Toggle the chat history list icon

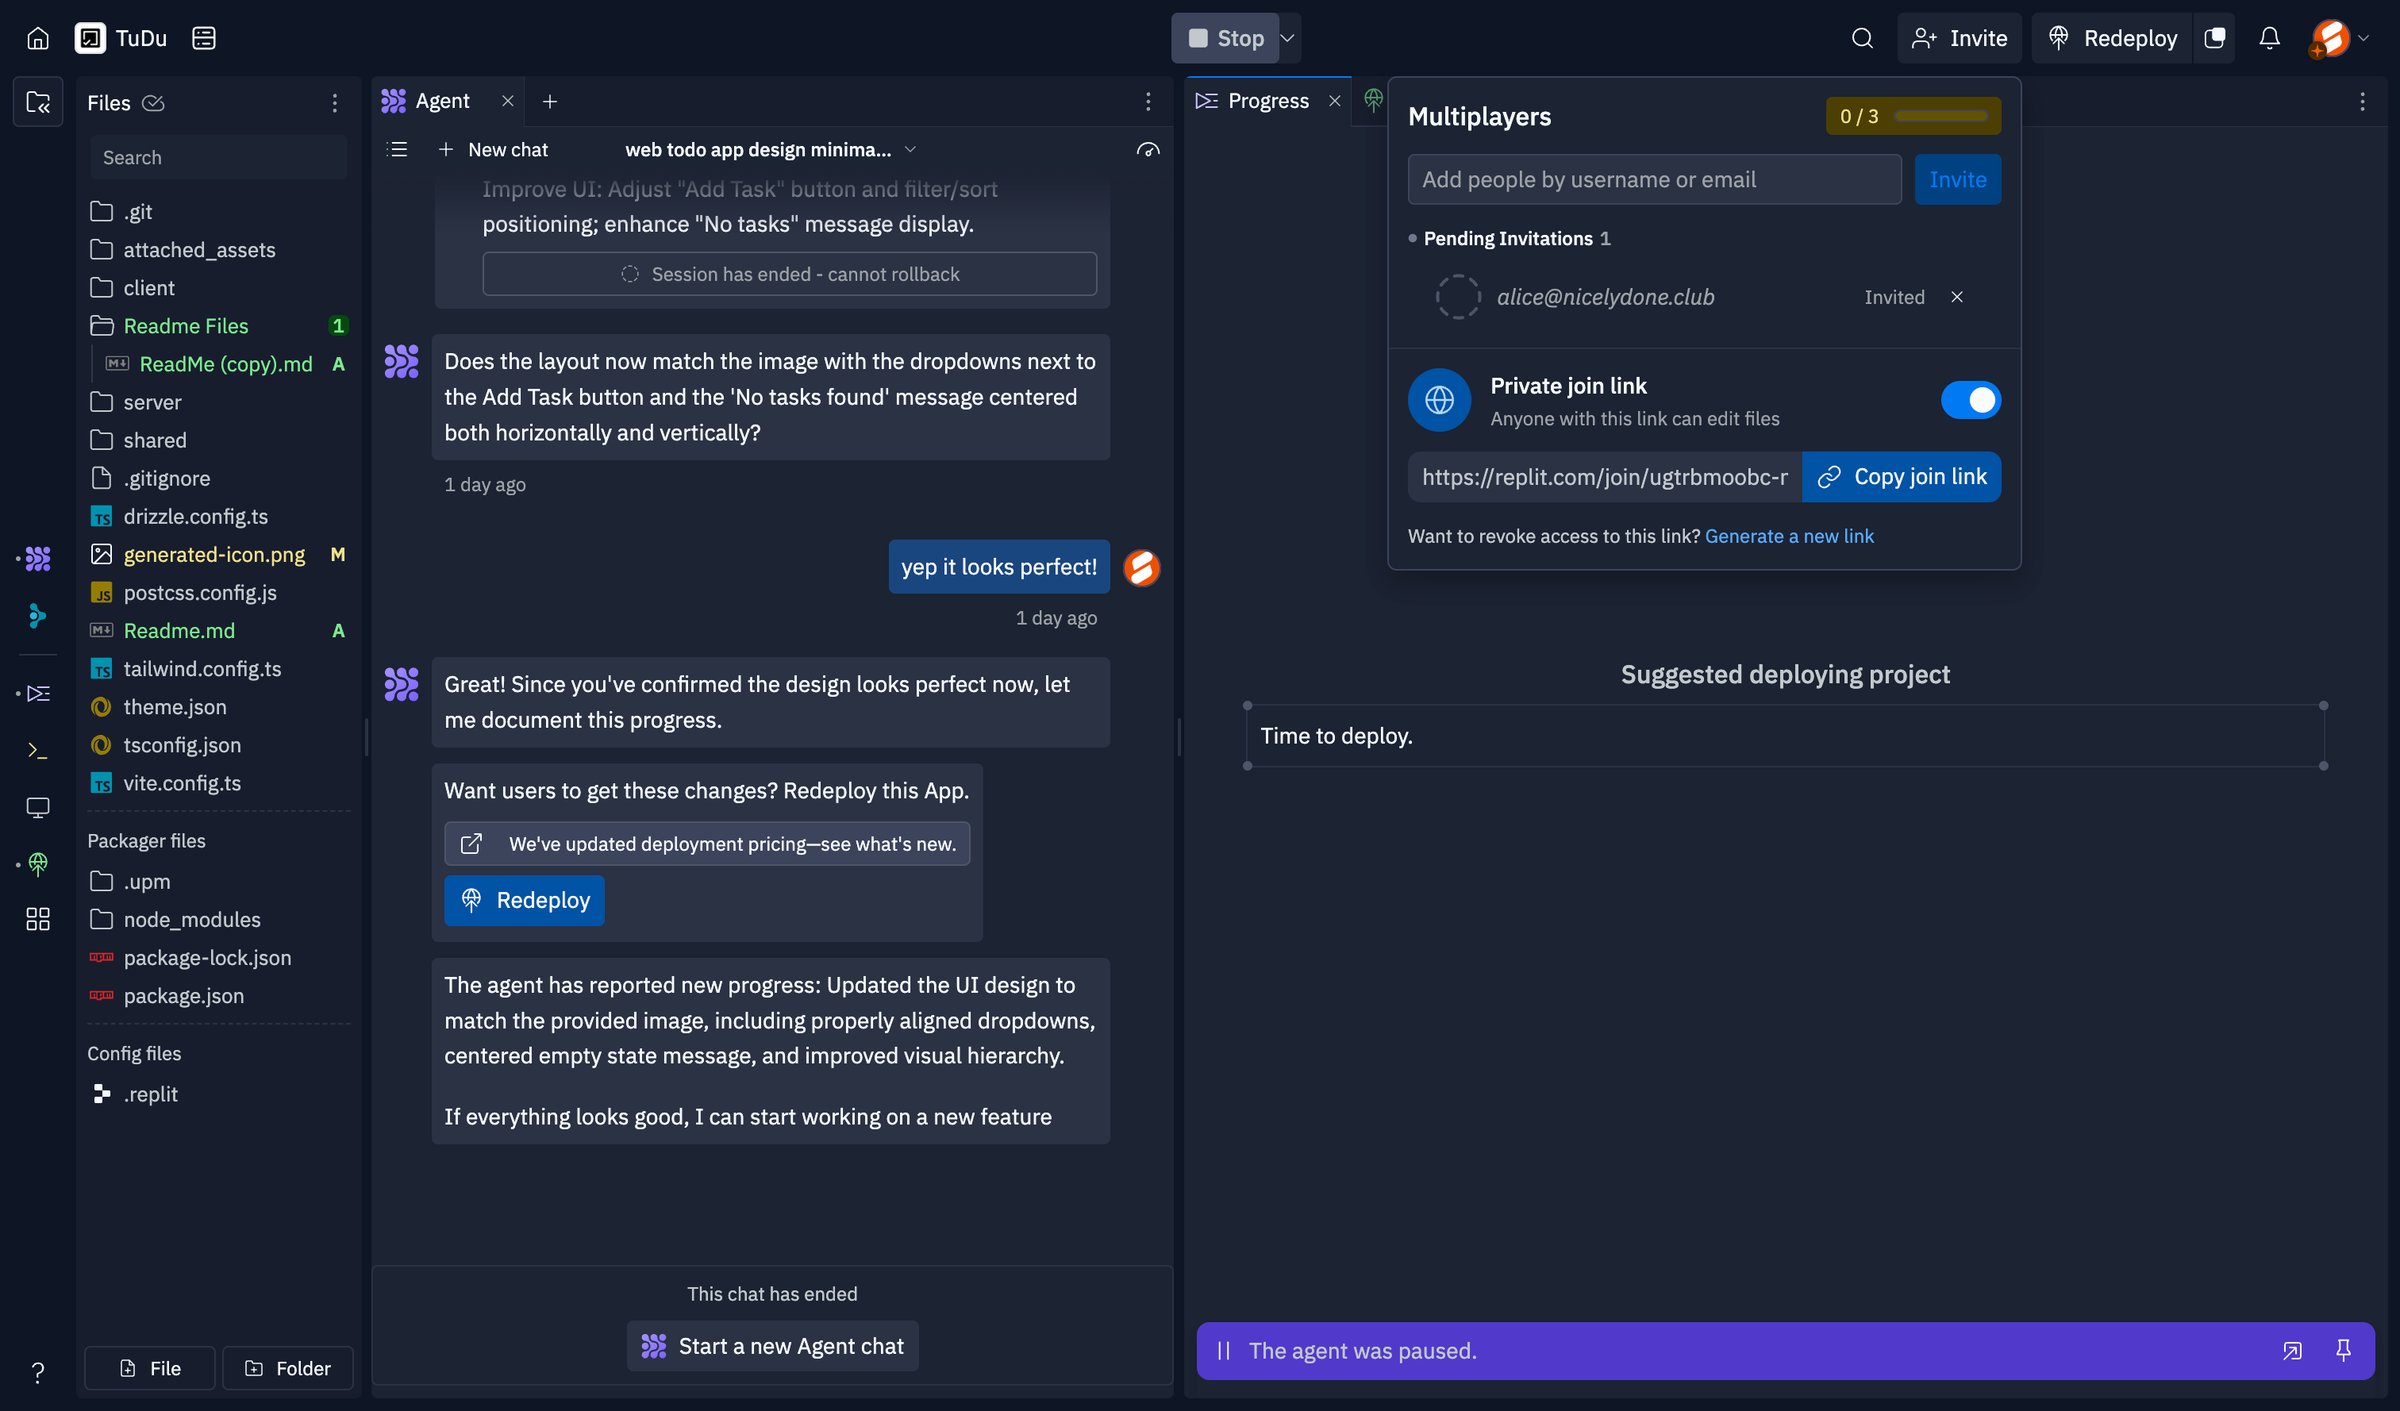tap(397, 149)
